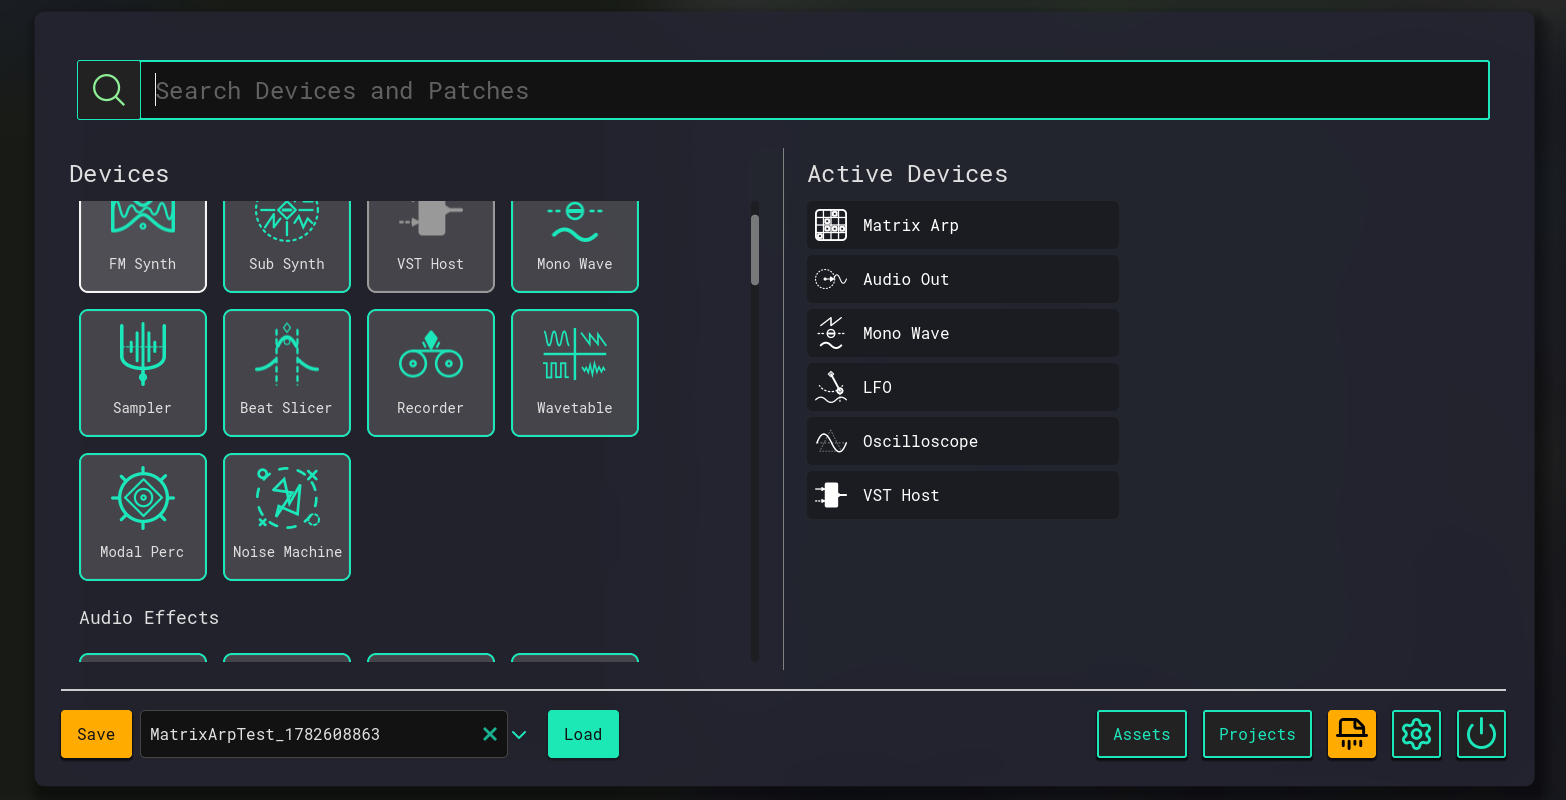Click the power button icon
The height and width of the screenshot is (800, 1566).
[1481, 734]
